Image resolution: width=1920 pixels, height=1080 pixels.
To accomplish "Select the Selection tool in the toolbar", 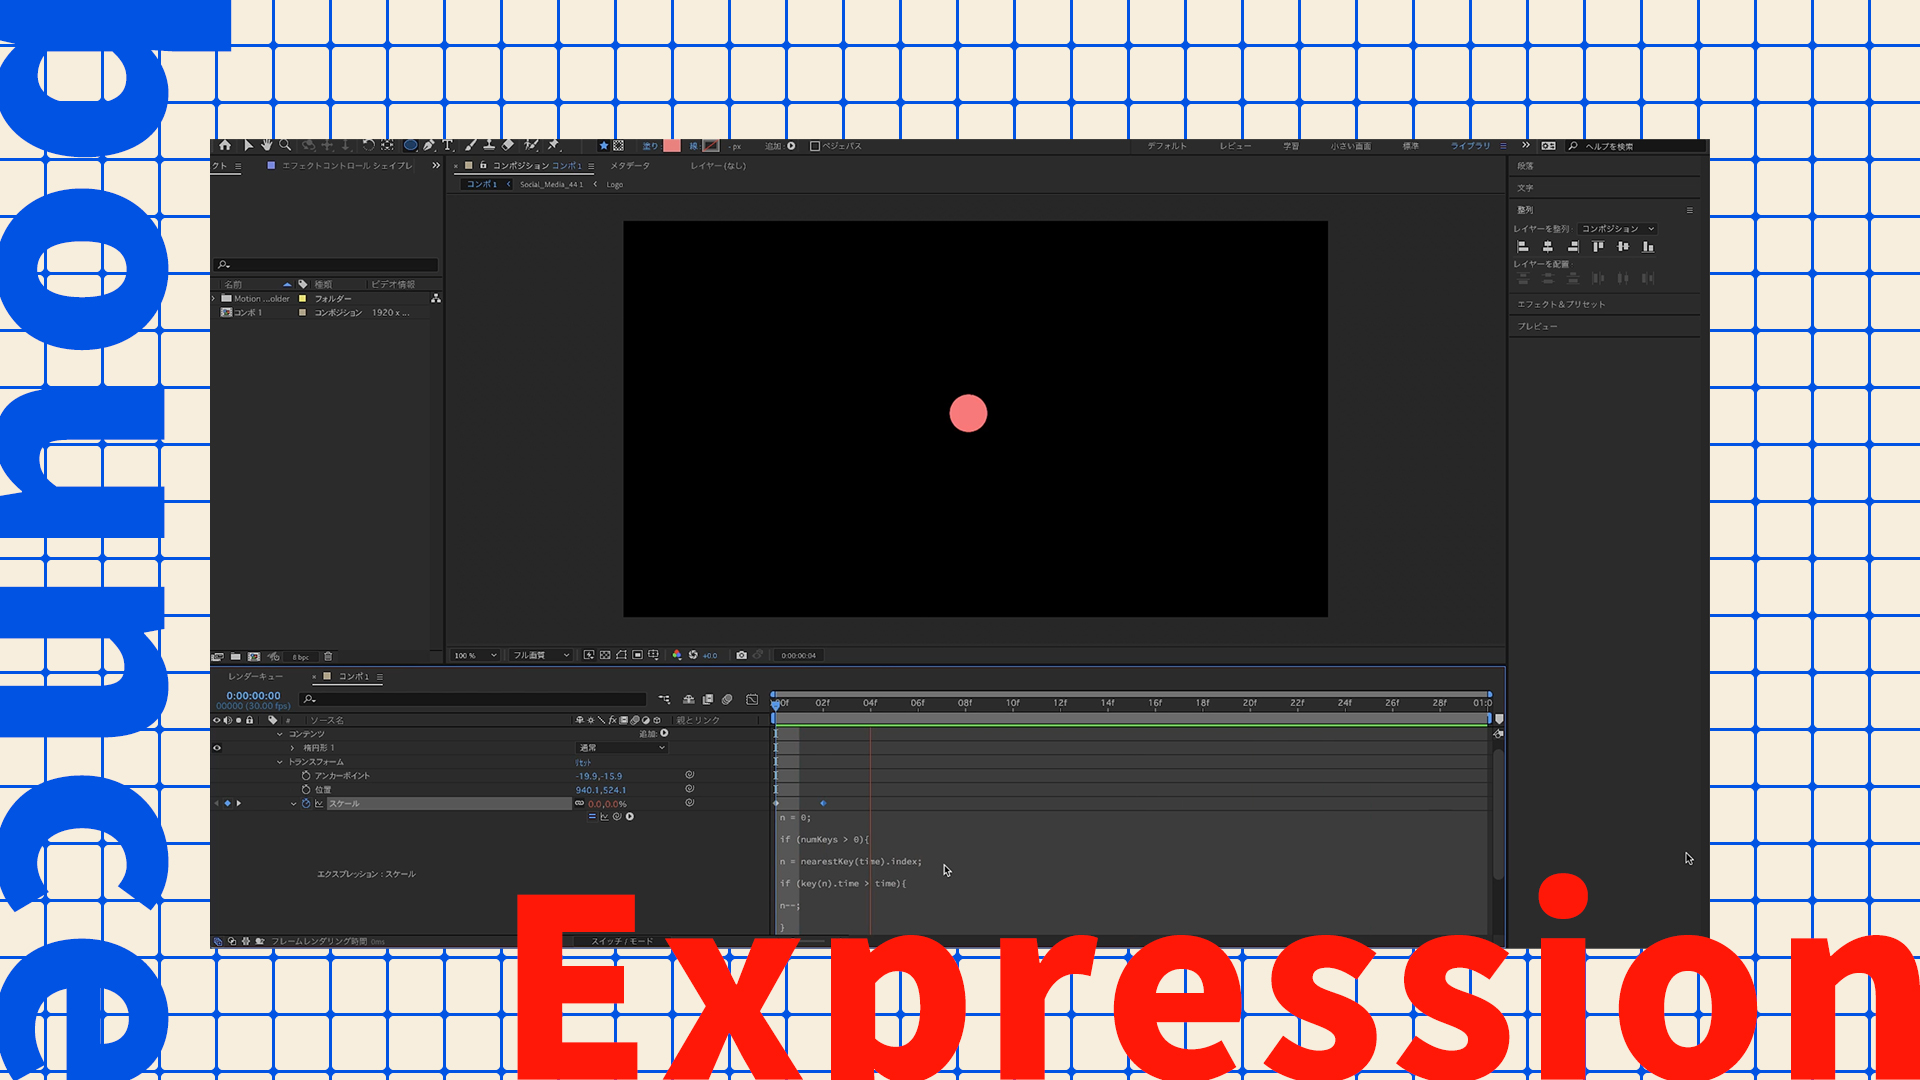I will tap(248, 145).
